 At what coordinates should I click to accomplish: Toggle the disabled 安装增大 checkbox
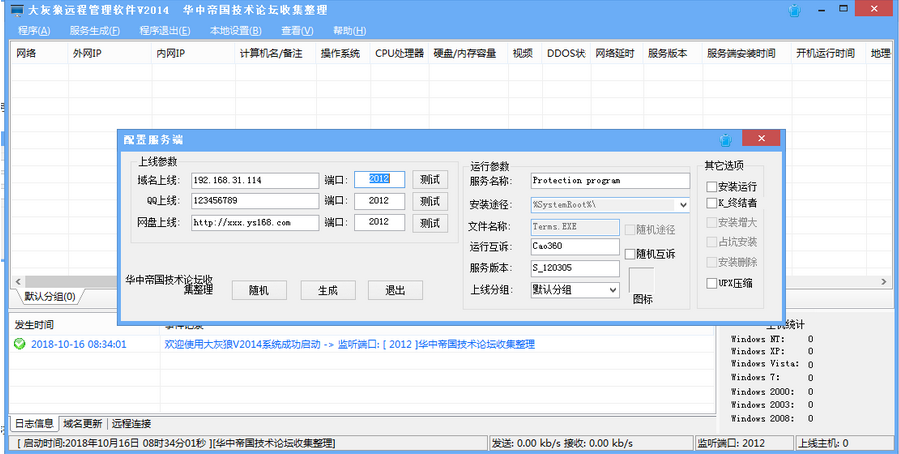[712, 222]
